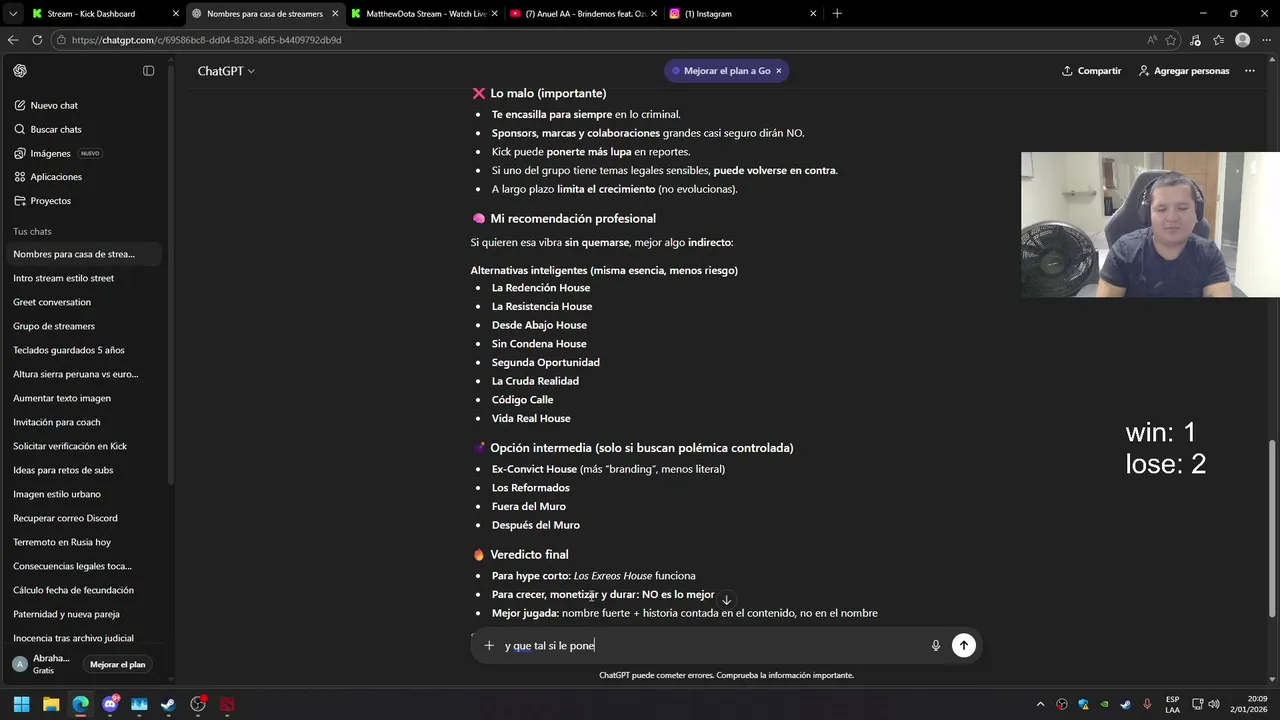Open Aplicaciones in the sidebar

click(x=56, y=177)
